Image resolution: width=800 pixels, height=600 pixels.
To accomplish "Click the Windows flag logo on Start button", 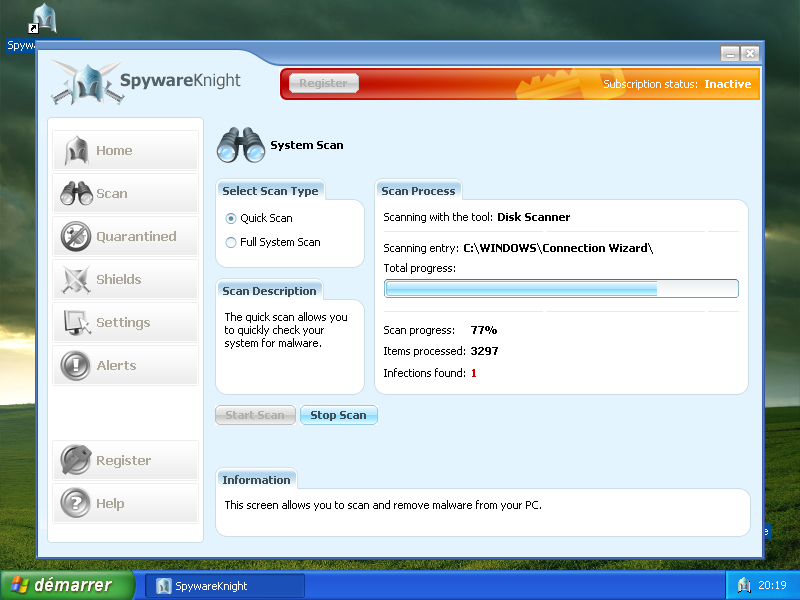I will [20, 585].
